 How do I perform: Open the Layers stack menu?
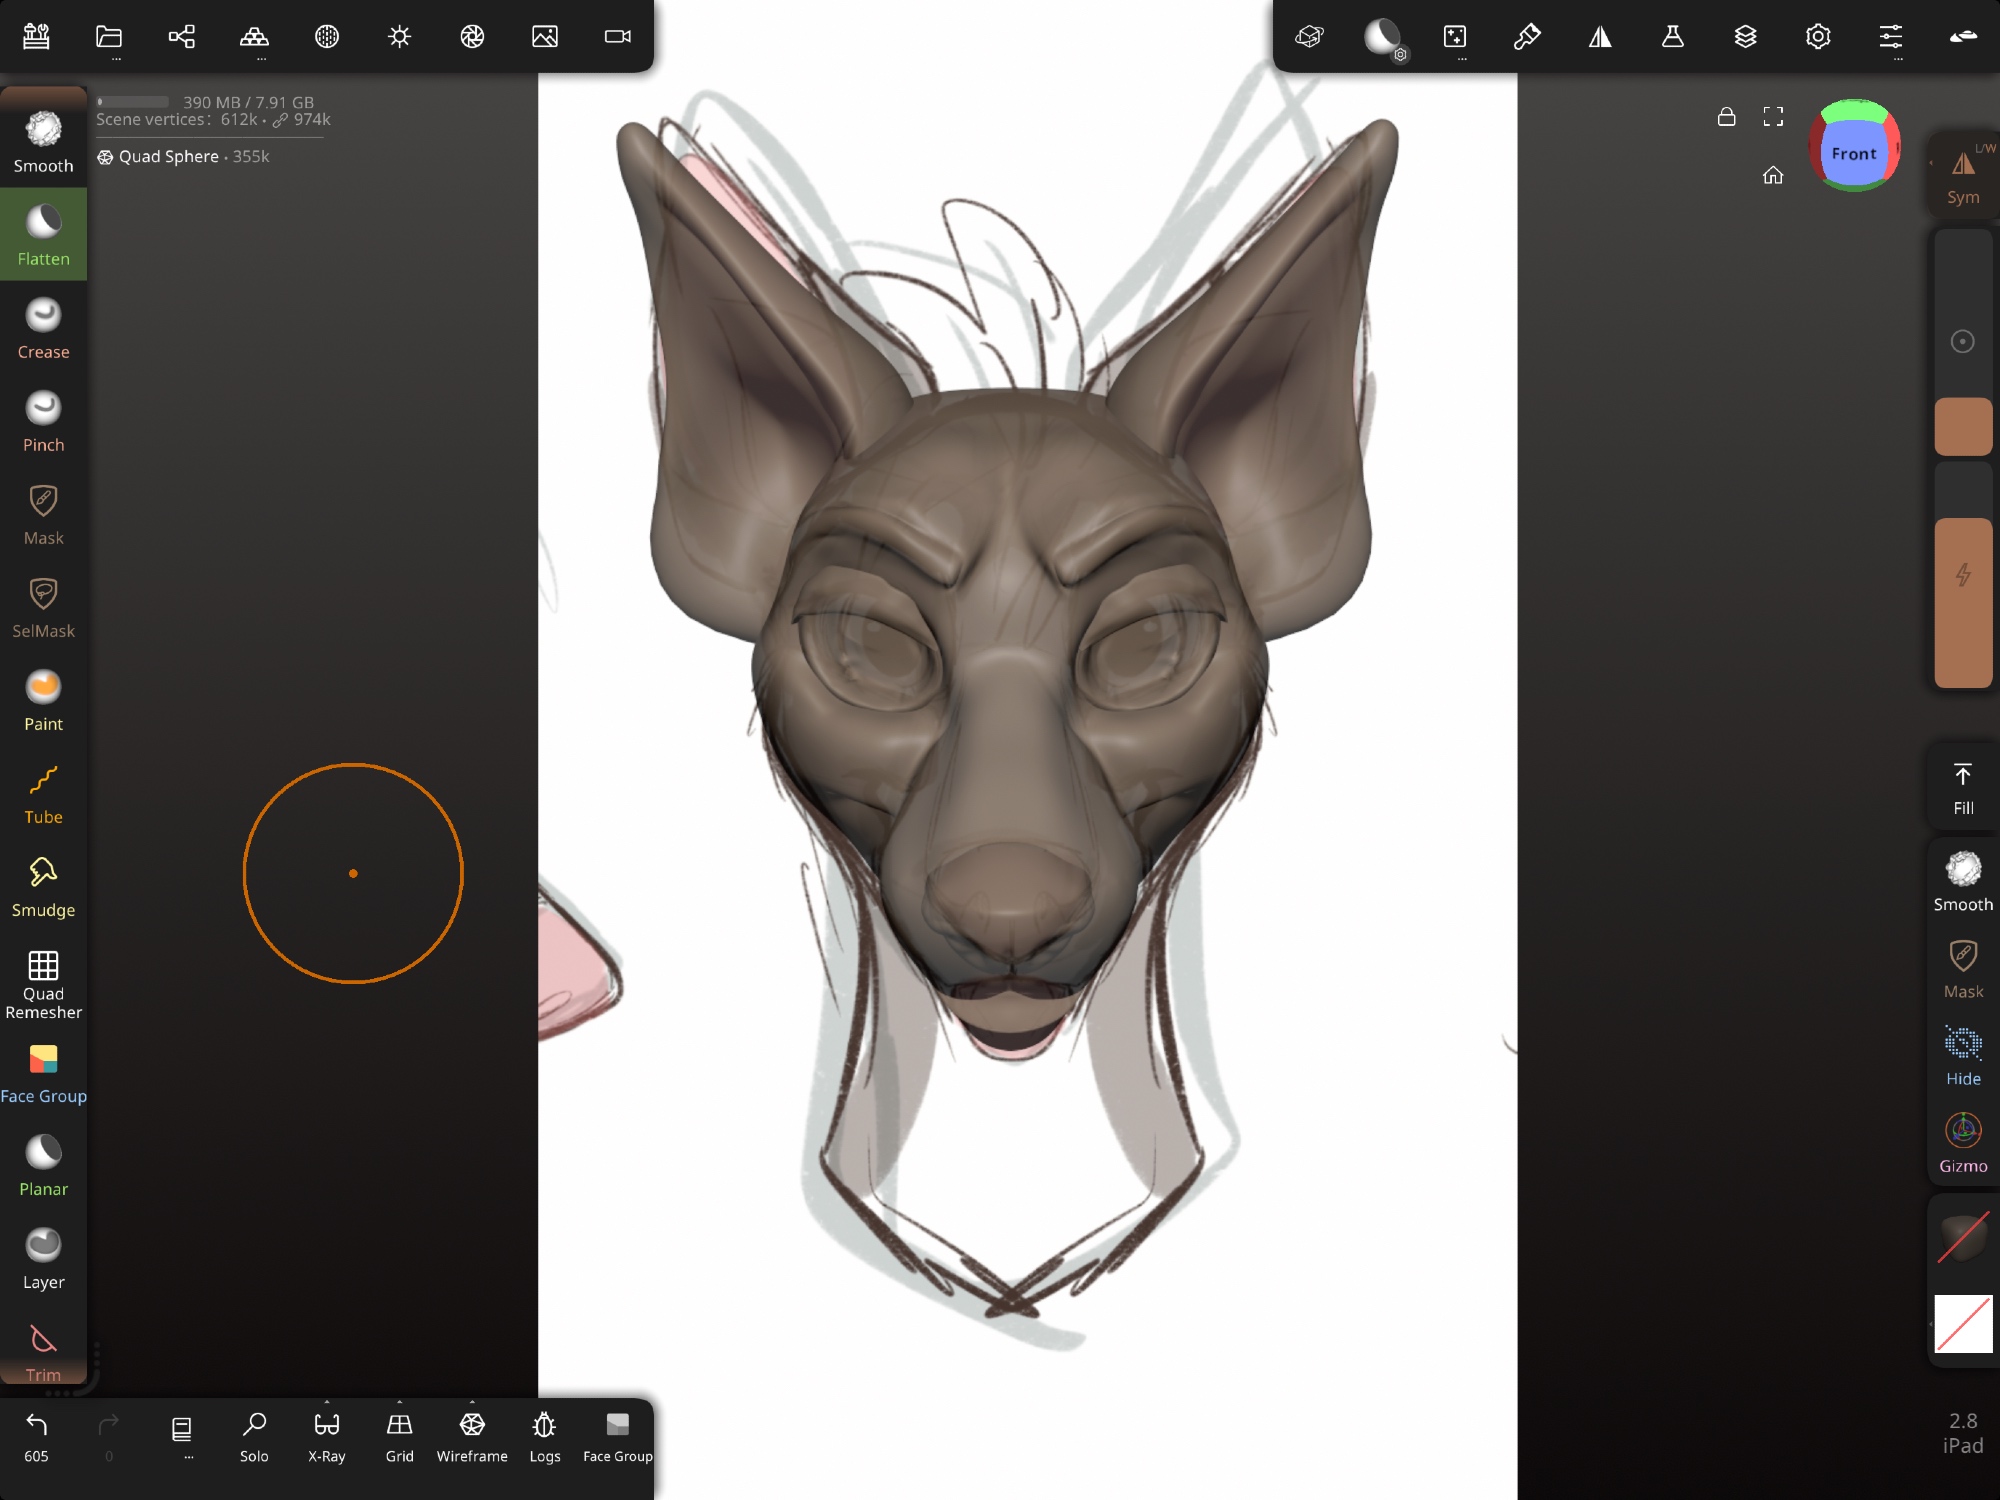[x=1745, y=38]
